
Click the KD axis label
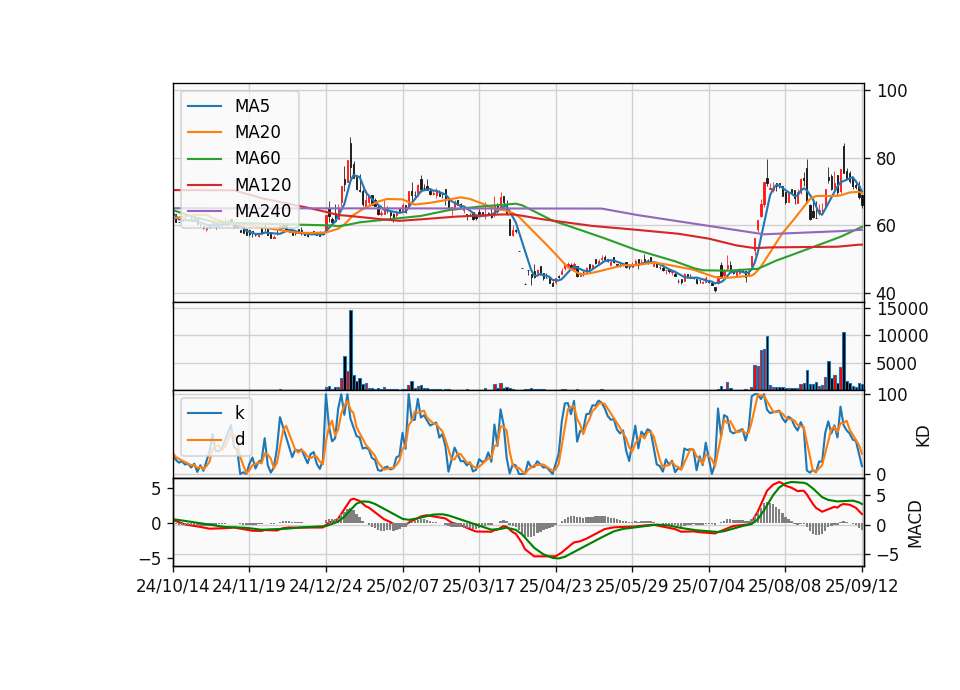pyautogui.click(x=923, y=437)
